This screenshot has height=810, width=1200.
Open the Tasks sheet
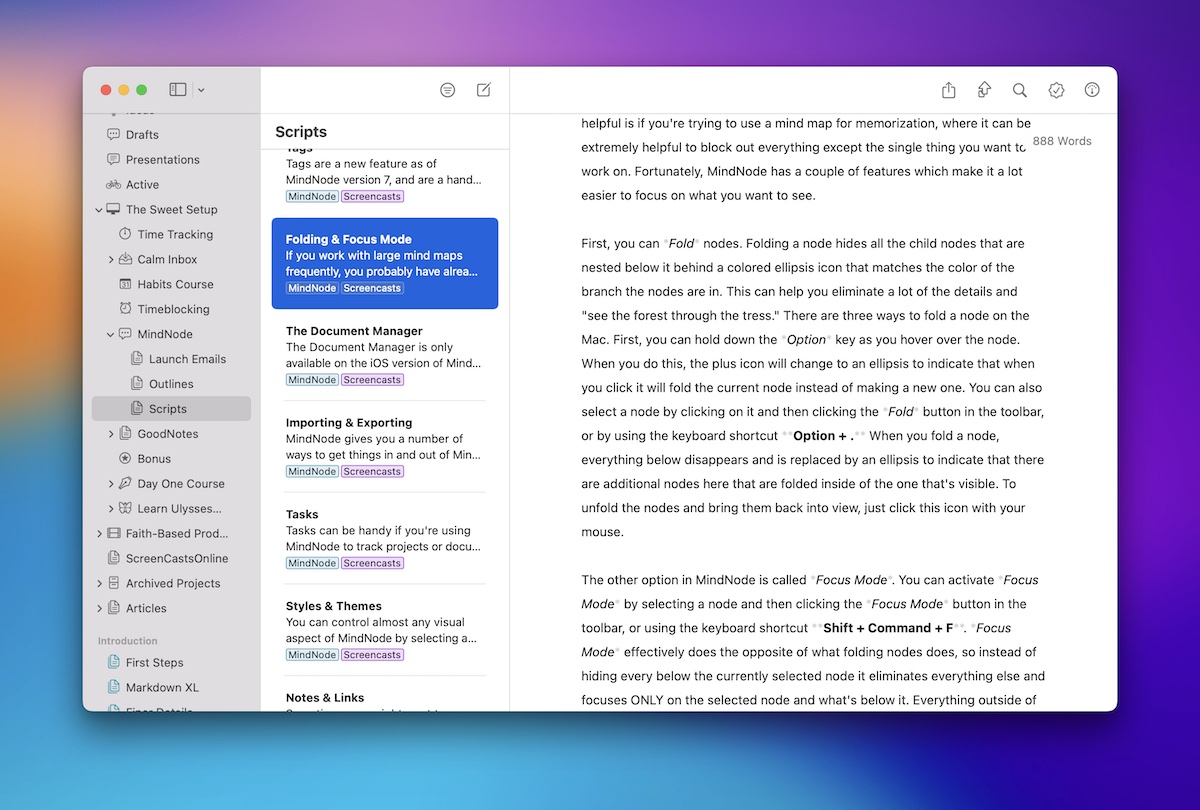385,539
